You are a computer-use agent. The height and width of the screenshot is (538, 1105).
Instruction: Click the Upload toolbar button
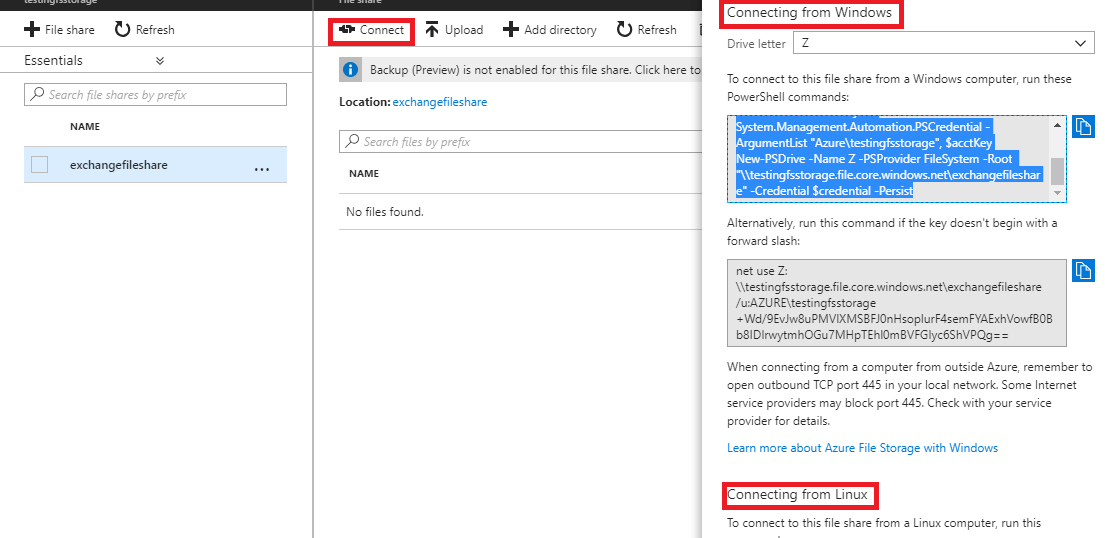tap(454, 30)
